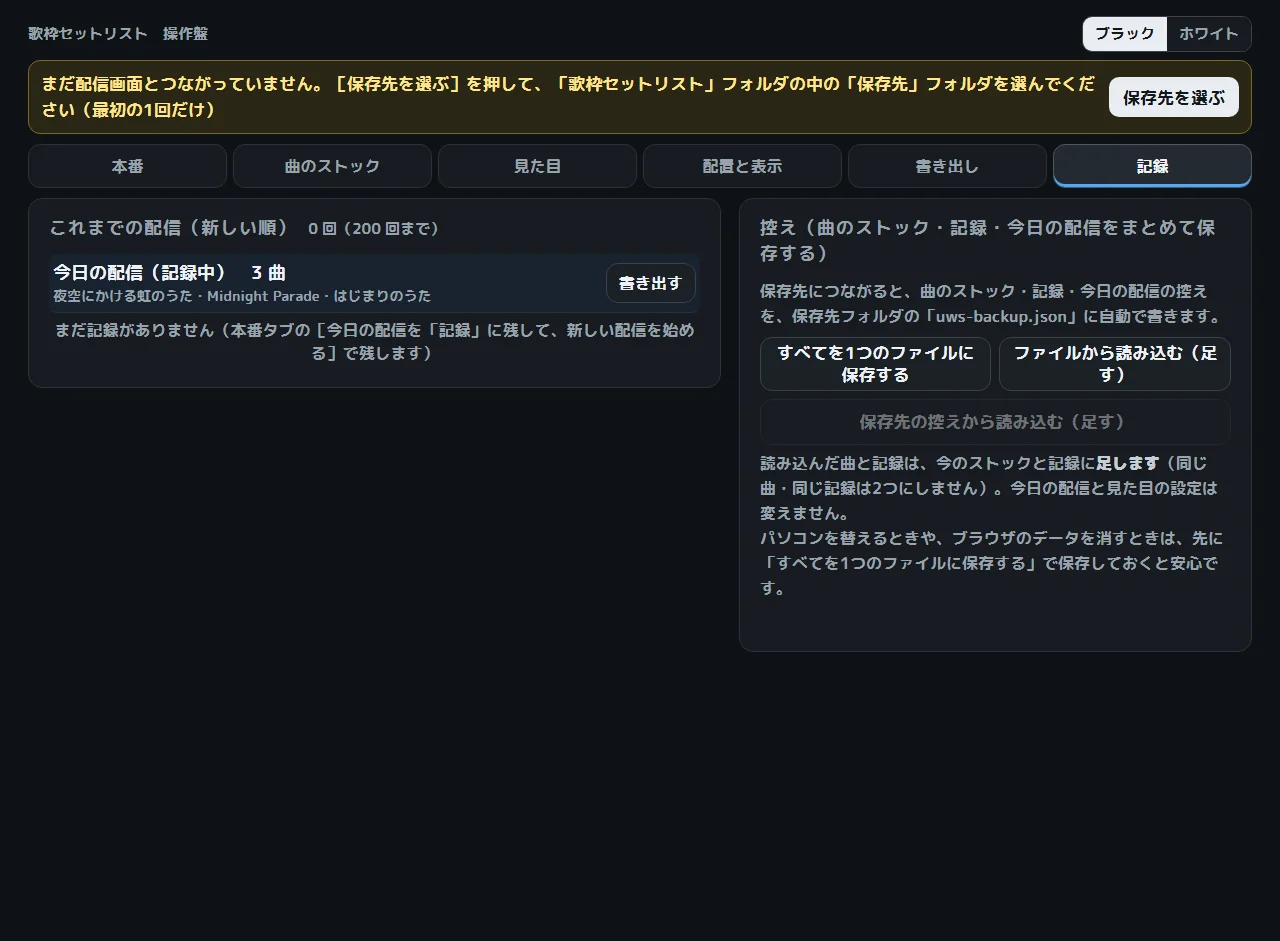Click the まだ記録がありません message
Image resolution: width=1280 pixels, height=941 pixels.
(374, 341)
